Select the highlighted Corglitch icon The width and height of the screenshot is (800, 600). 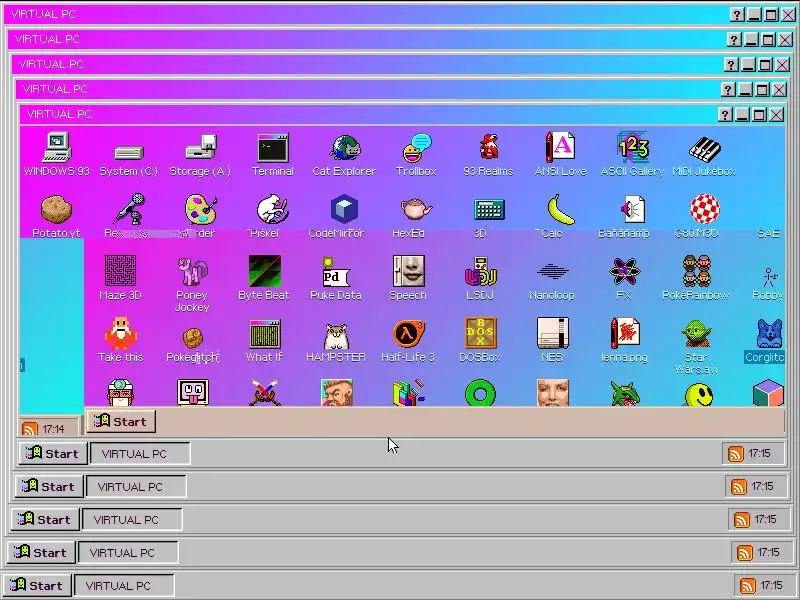coord(768,333)
